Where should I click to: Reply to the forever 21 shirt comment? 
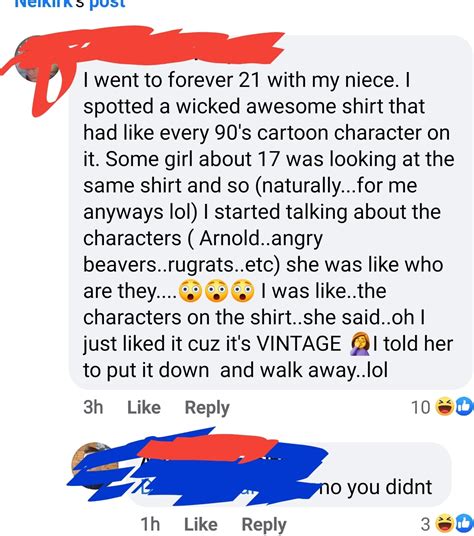[x=207, y=408]
